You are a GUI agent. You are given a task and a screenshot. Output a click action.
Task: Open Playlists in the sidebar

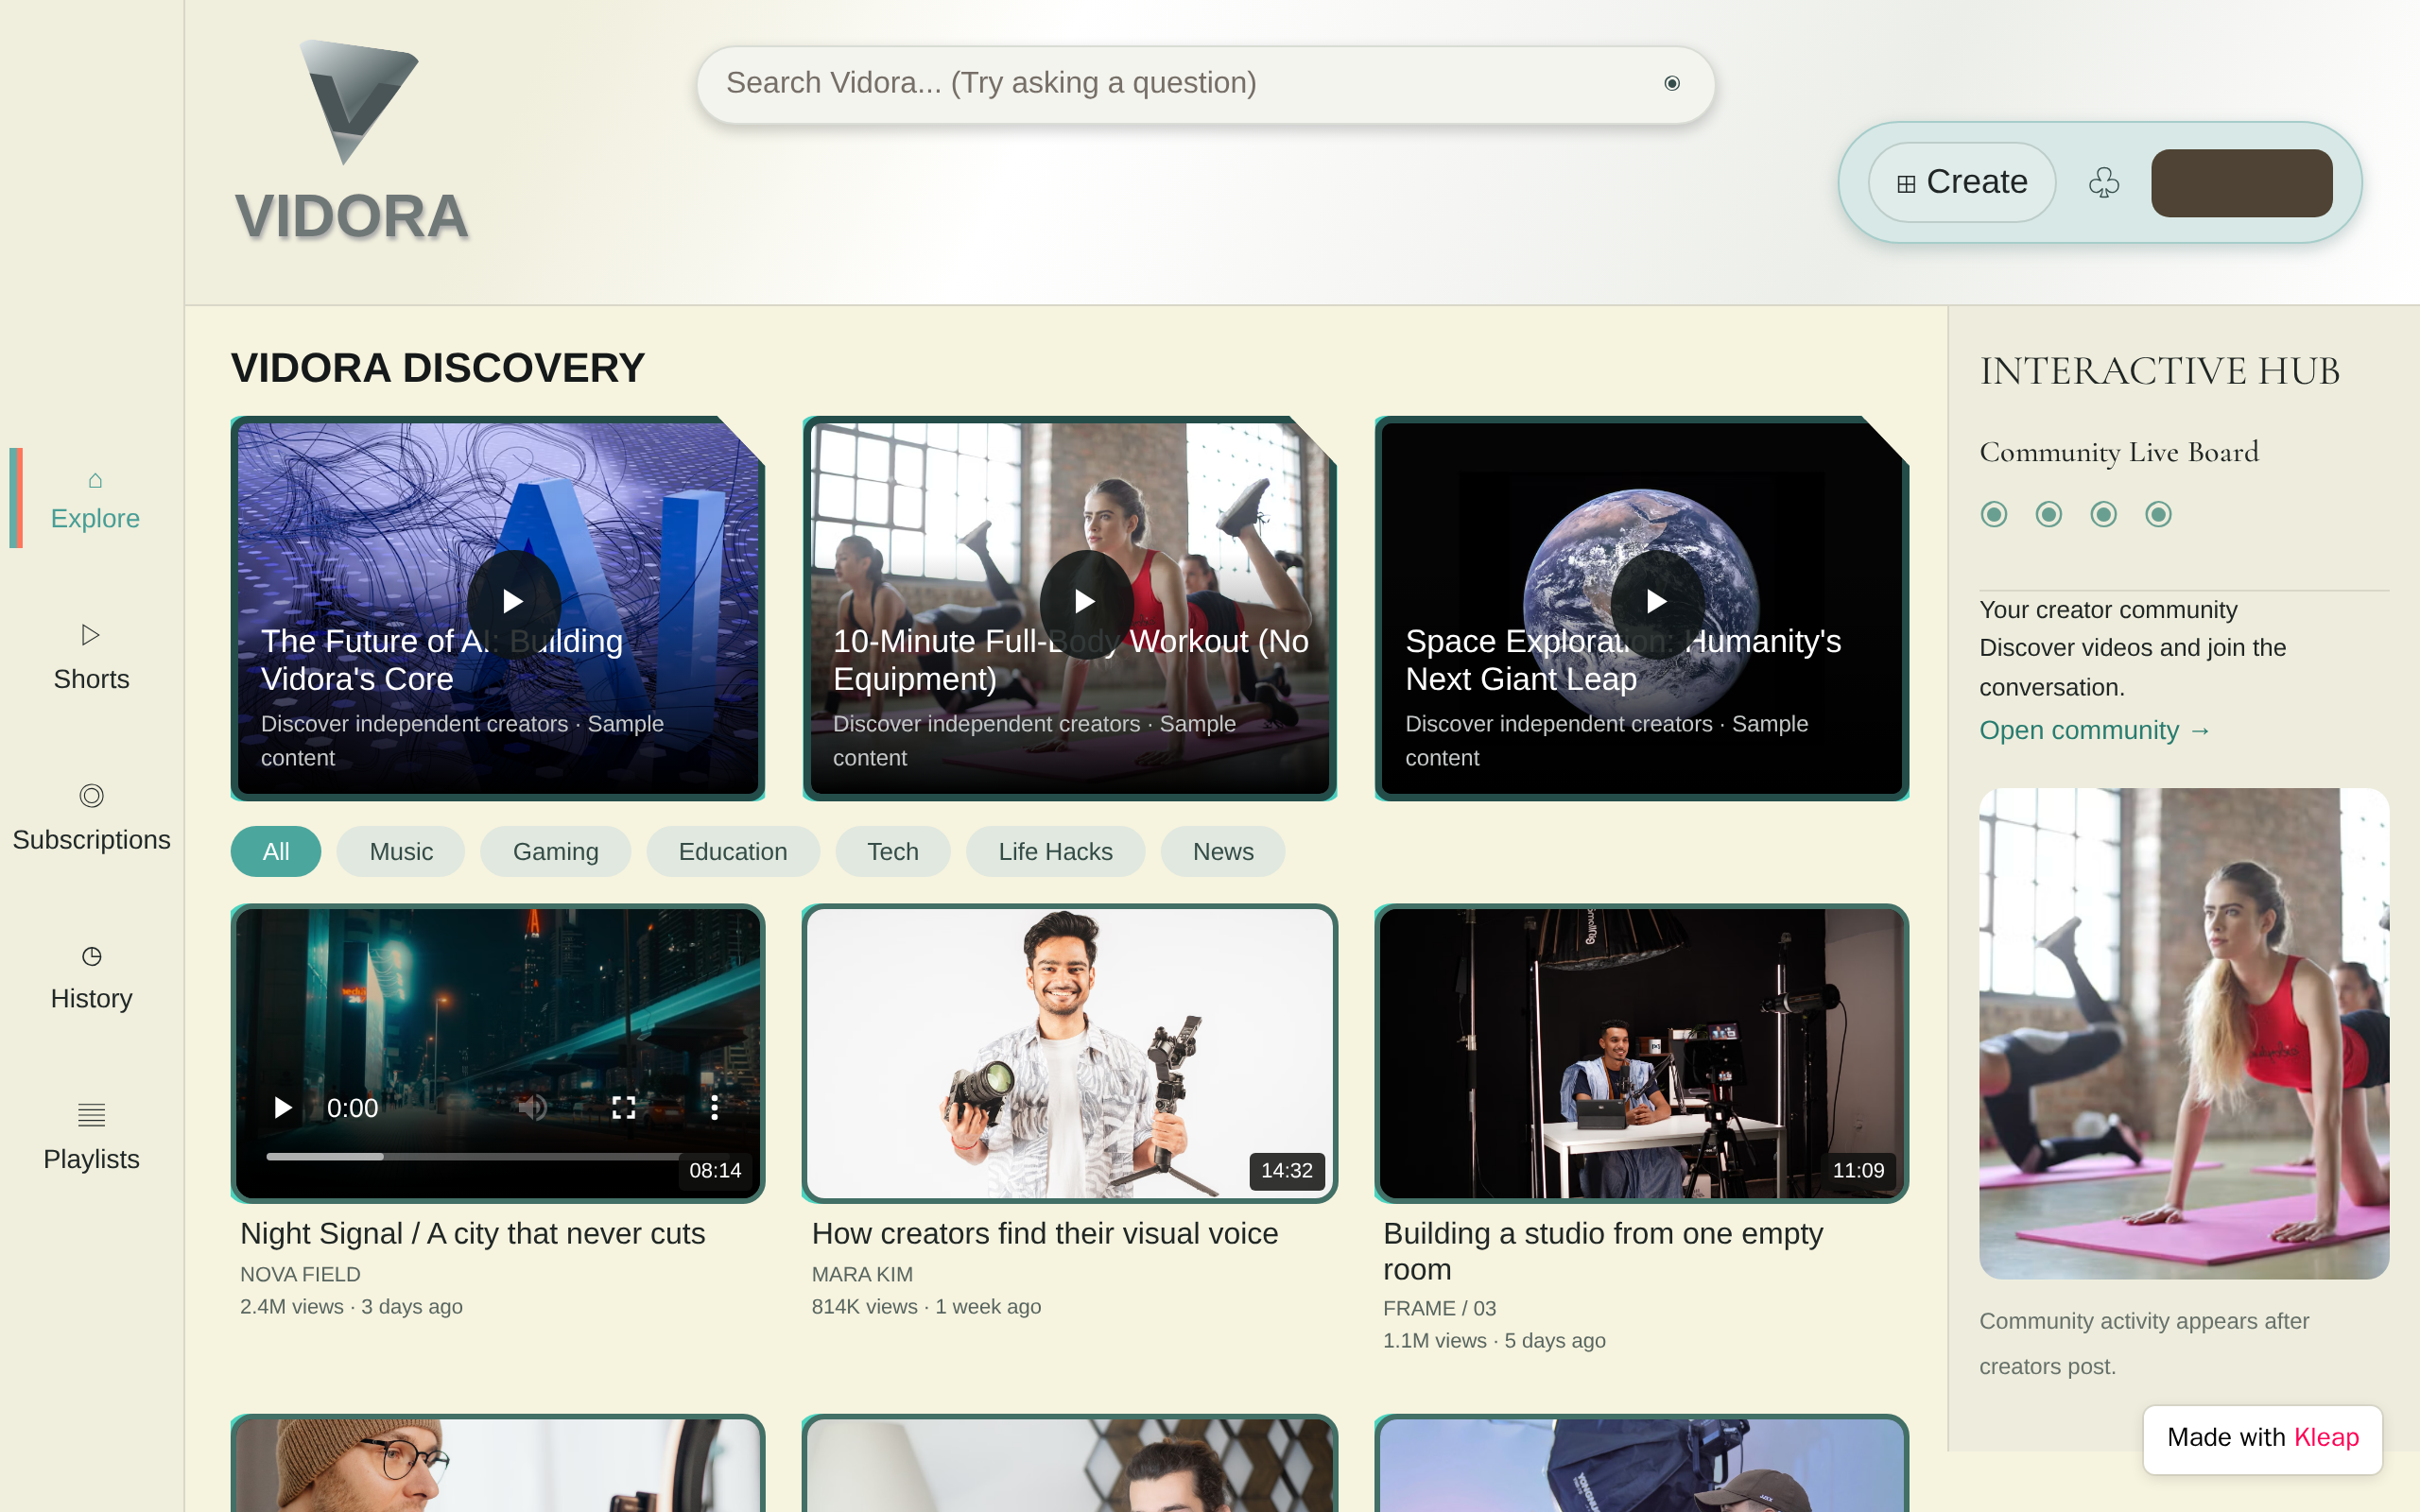91,1138
